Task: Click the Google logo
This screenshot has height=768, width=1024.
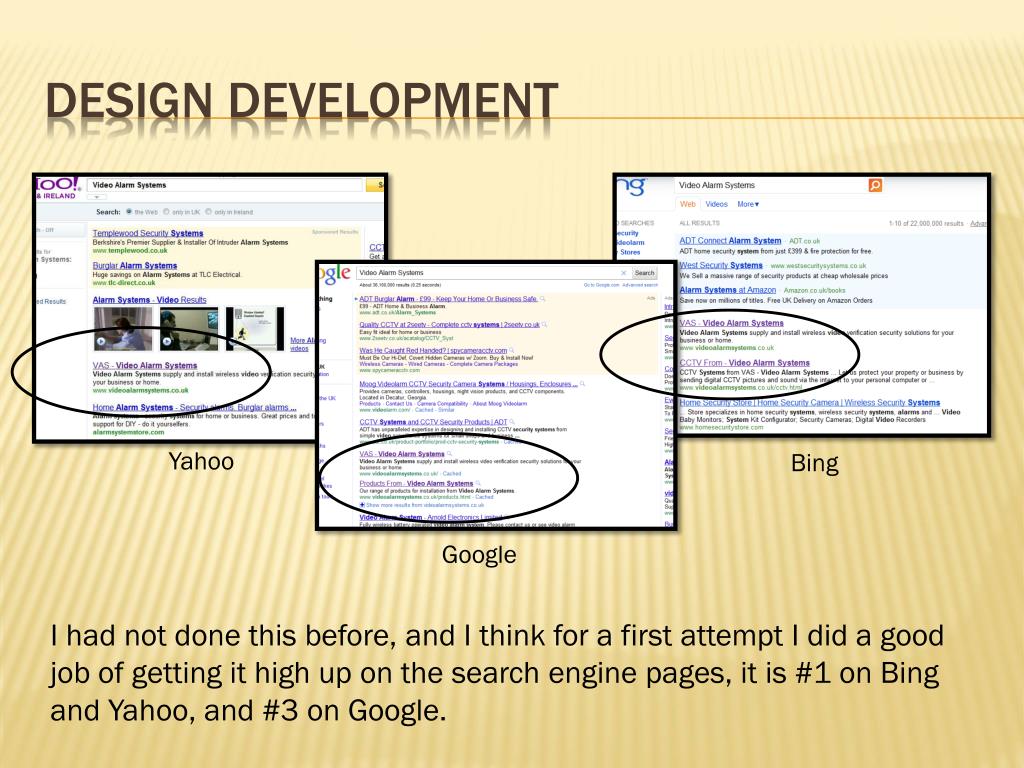Action: (x=334, y=274)
